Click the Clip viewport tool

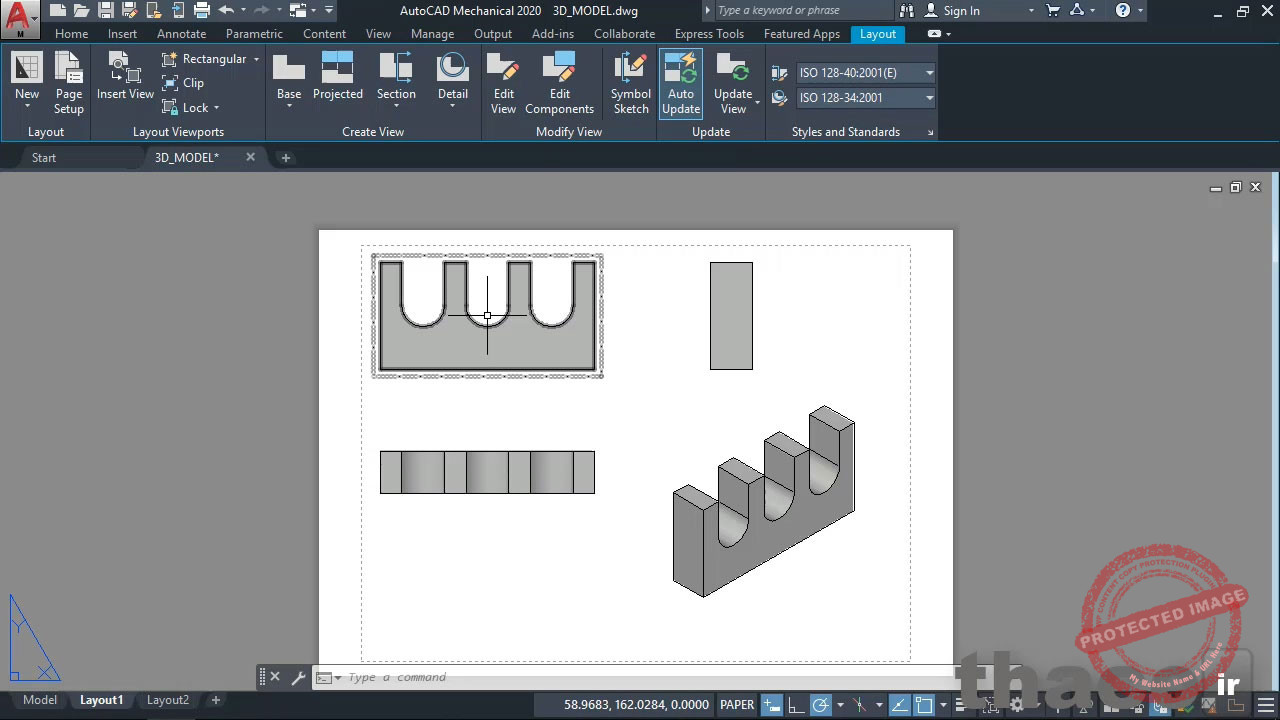[x=183, y=83]
